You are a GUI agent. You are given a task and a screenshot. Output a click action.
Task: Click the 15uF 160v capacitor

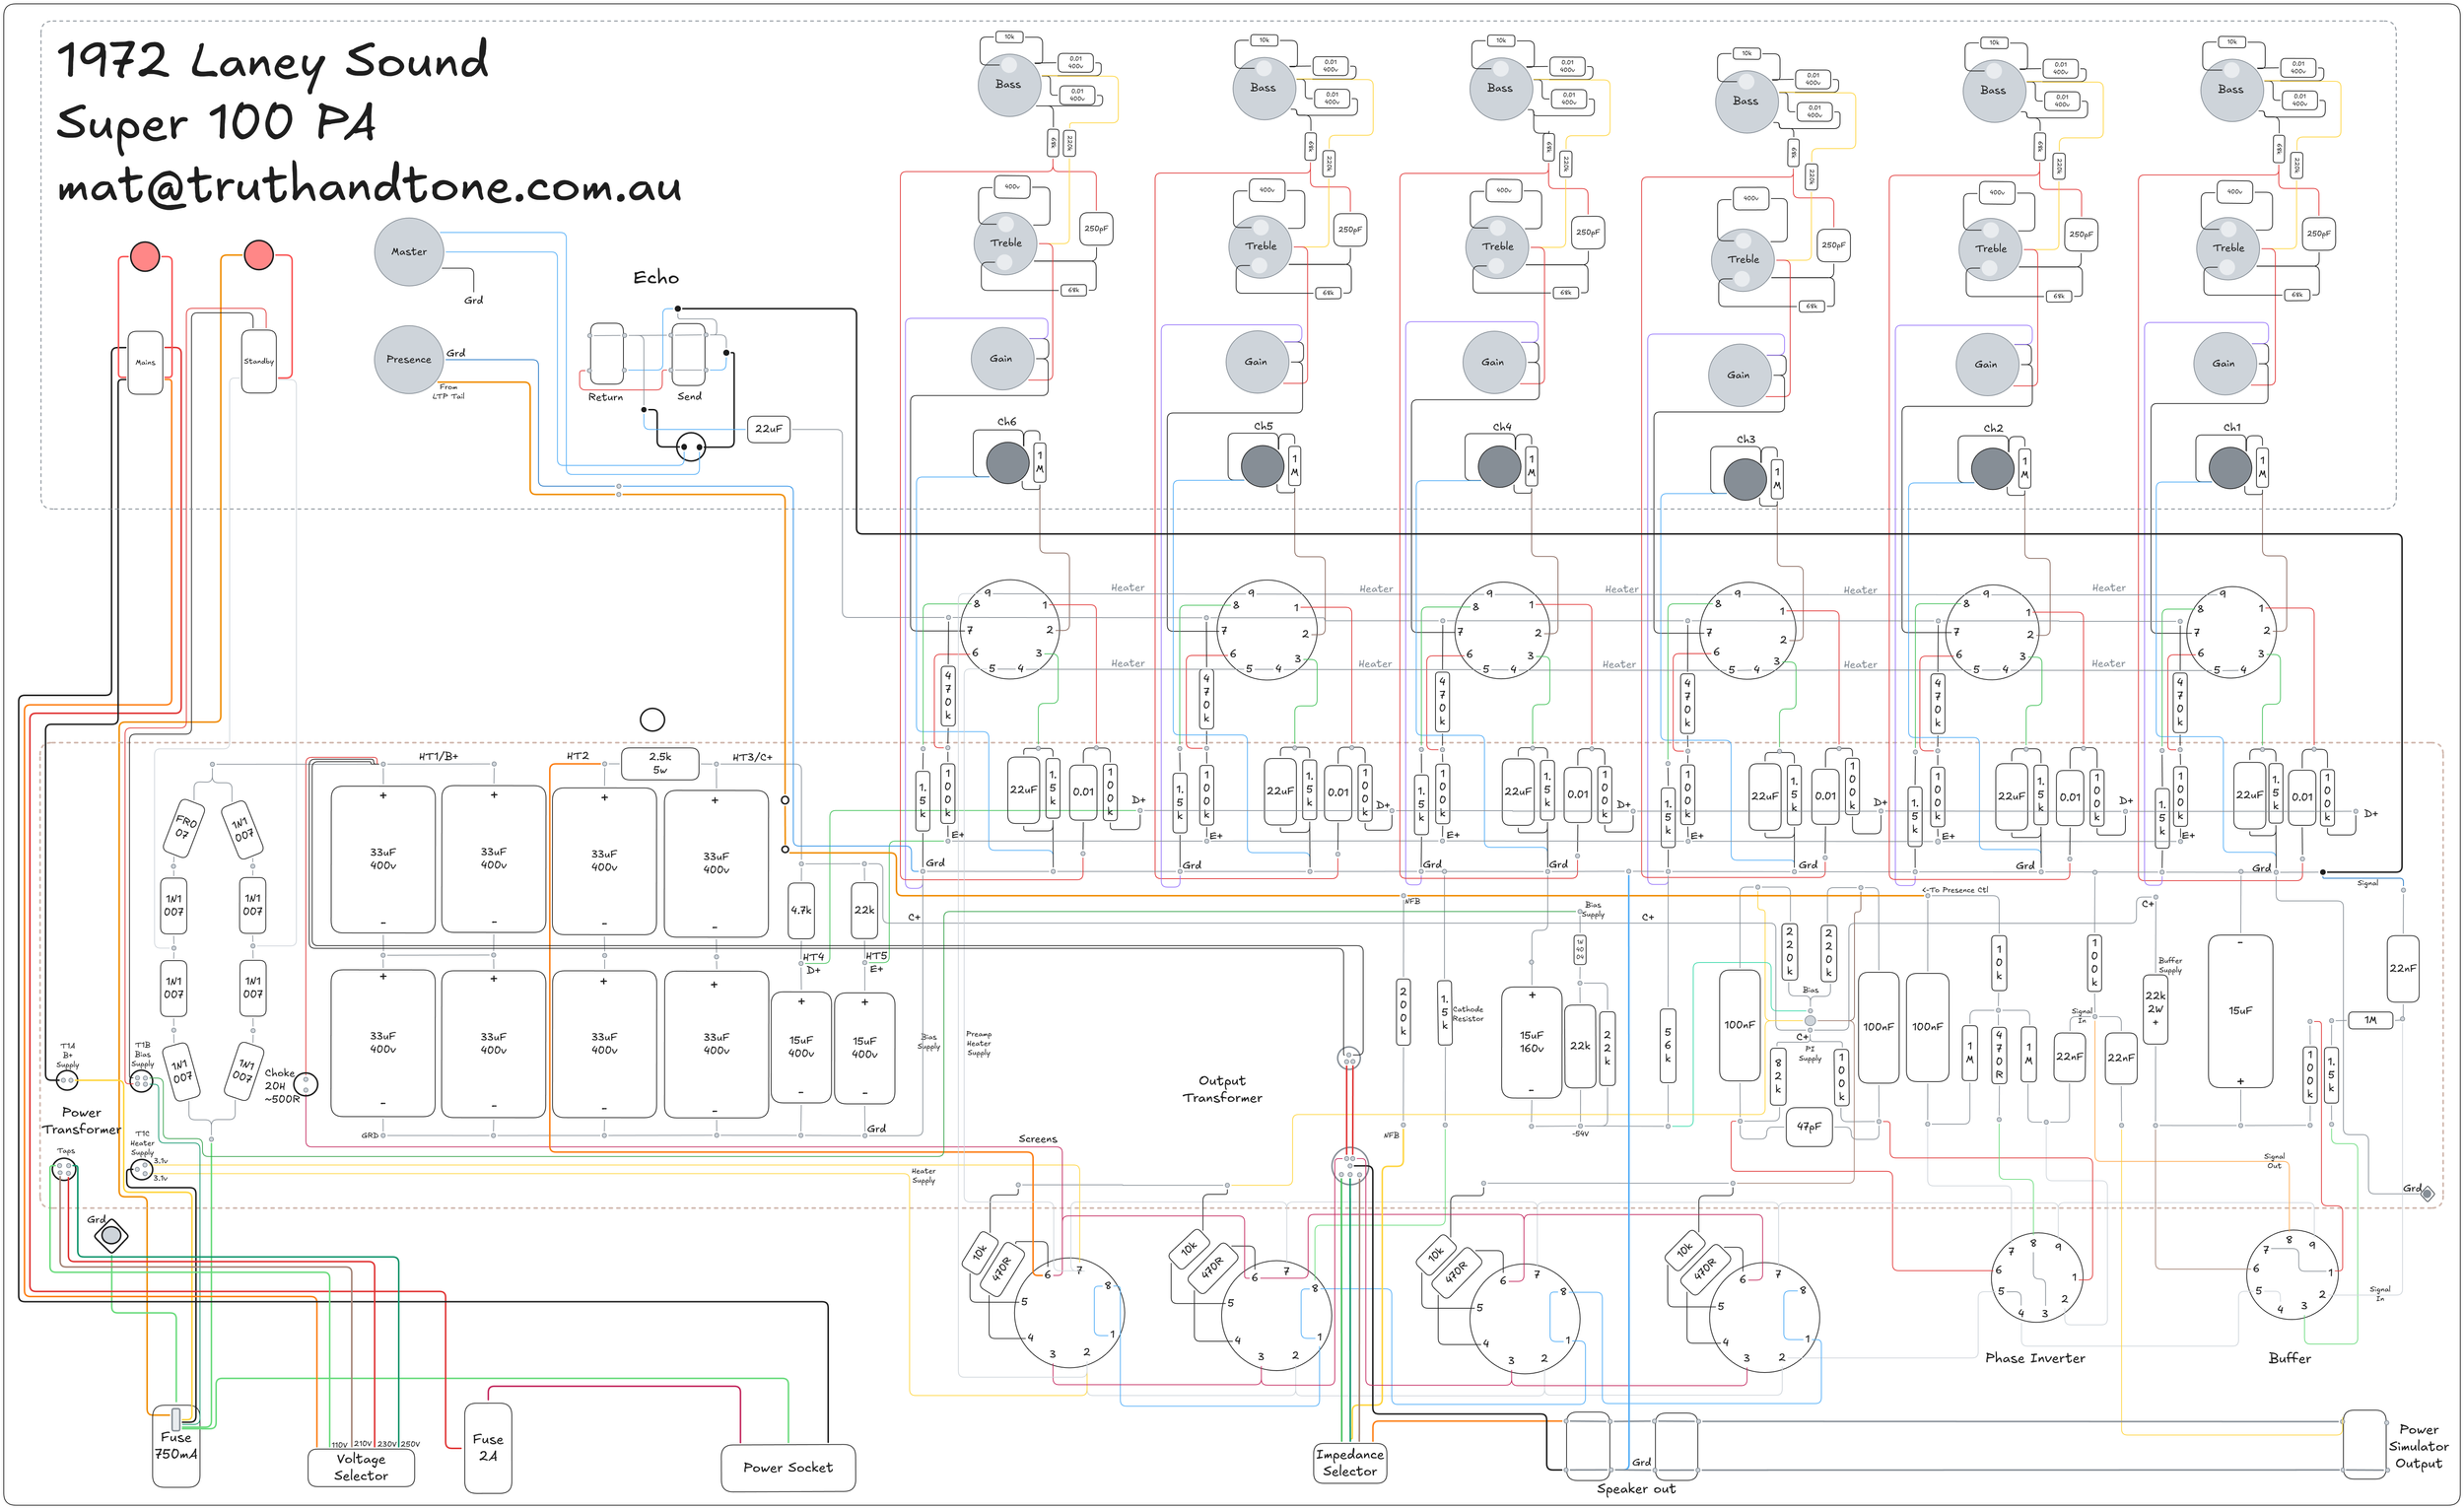(1531, 1042)
